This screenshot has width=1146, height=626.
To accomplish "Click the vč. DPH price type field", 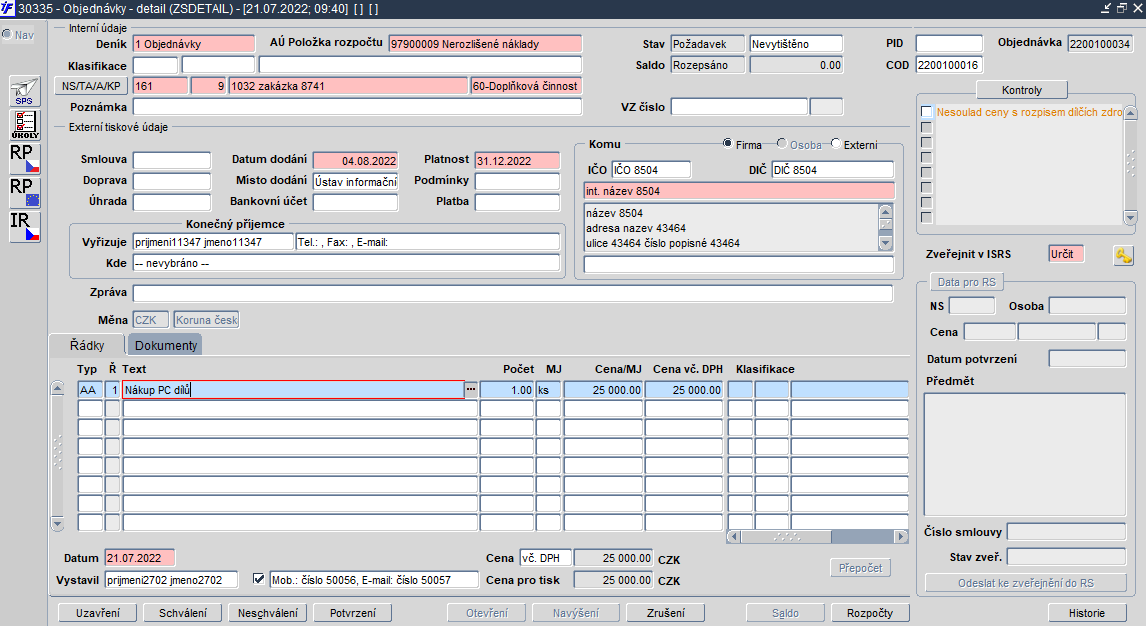I will click(545, 558).
